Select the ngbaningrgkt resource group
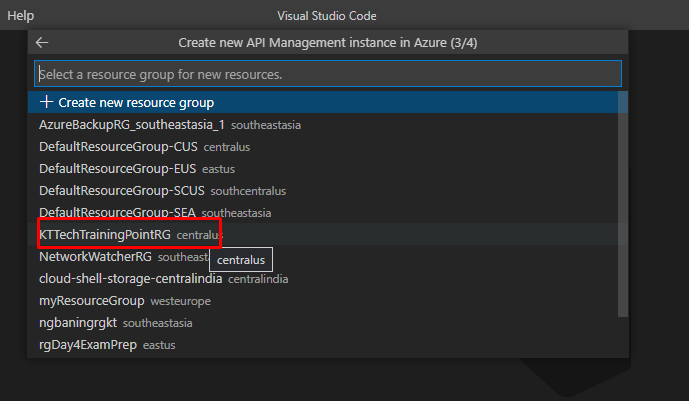The height and width of the screenshot is (401, 689). 78,323
